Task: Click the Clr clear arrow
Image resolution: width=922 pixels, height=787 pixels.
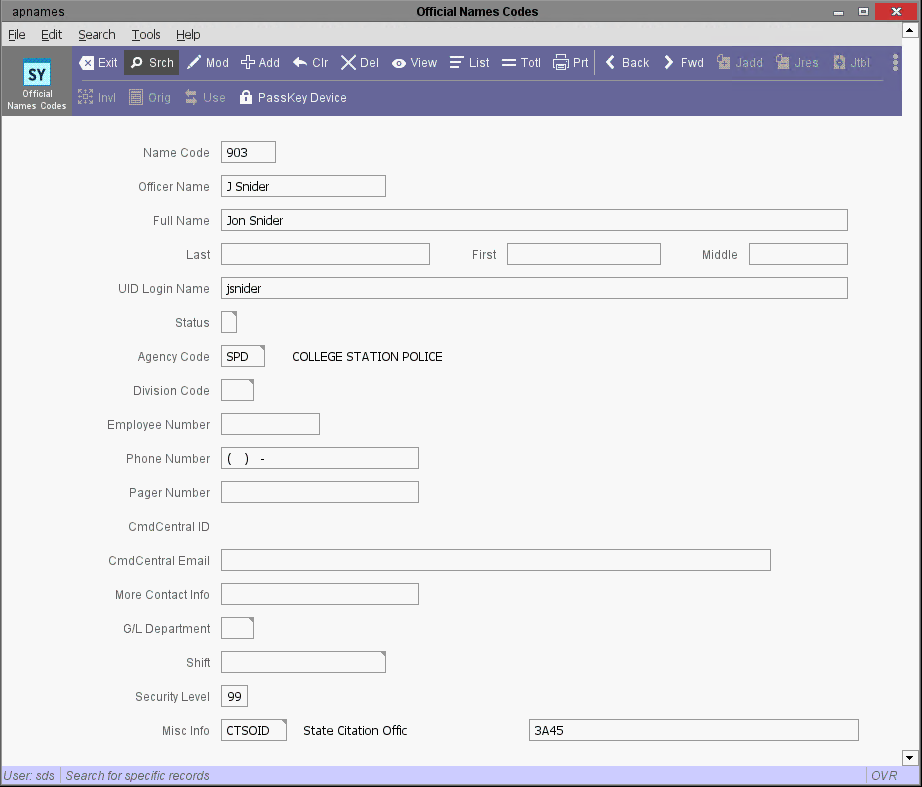Action: (x=310, y=62)
